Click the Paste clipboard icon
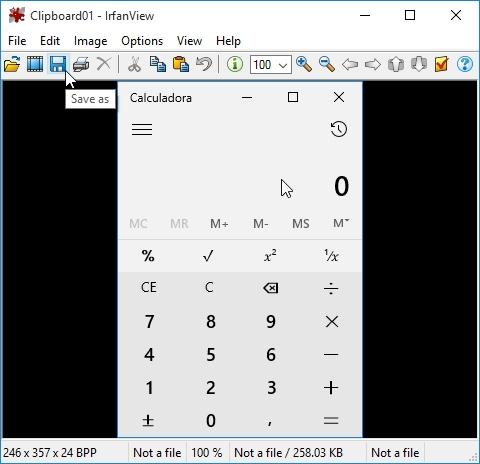Viewport: 480px width, 464px height. (x=181, y=64)
